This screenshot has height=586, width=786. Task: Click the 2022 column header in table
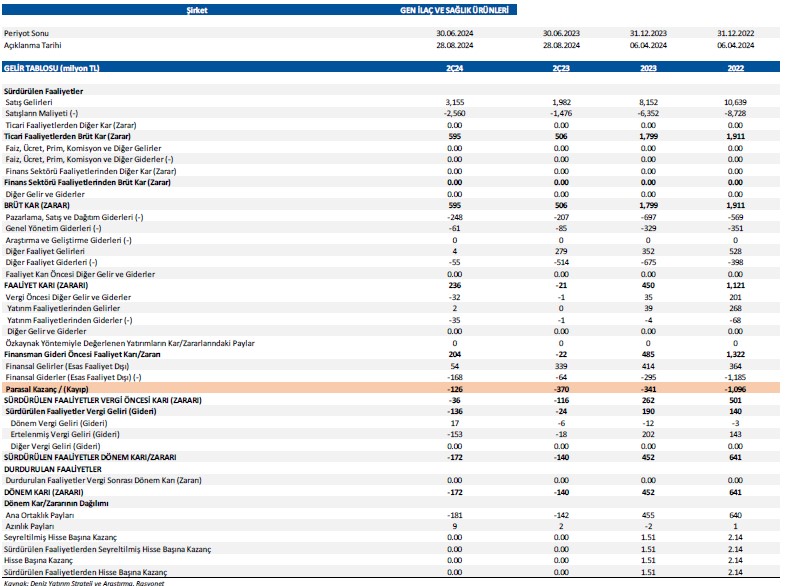pos(738,67)
